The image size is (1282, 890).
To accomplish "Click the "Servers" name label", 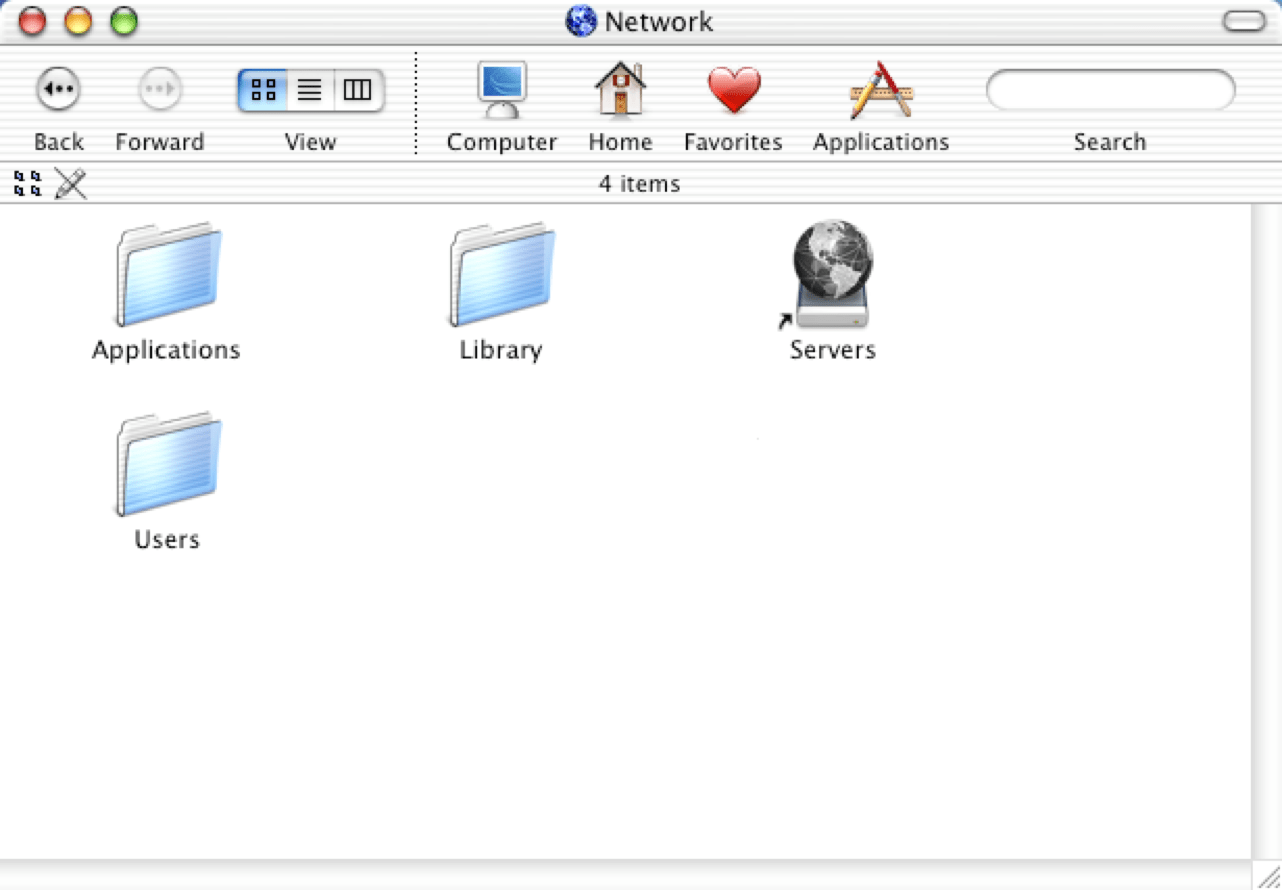I will point(833,350).
